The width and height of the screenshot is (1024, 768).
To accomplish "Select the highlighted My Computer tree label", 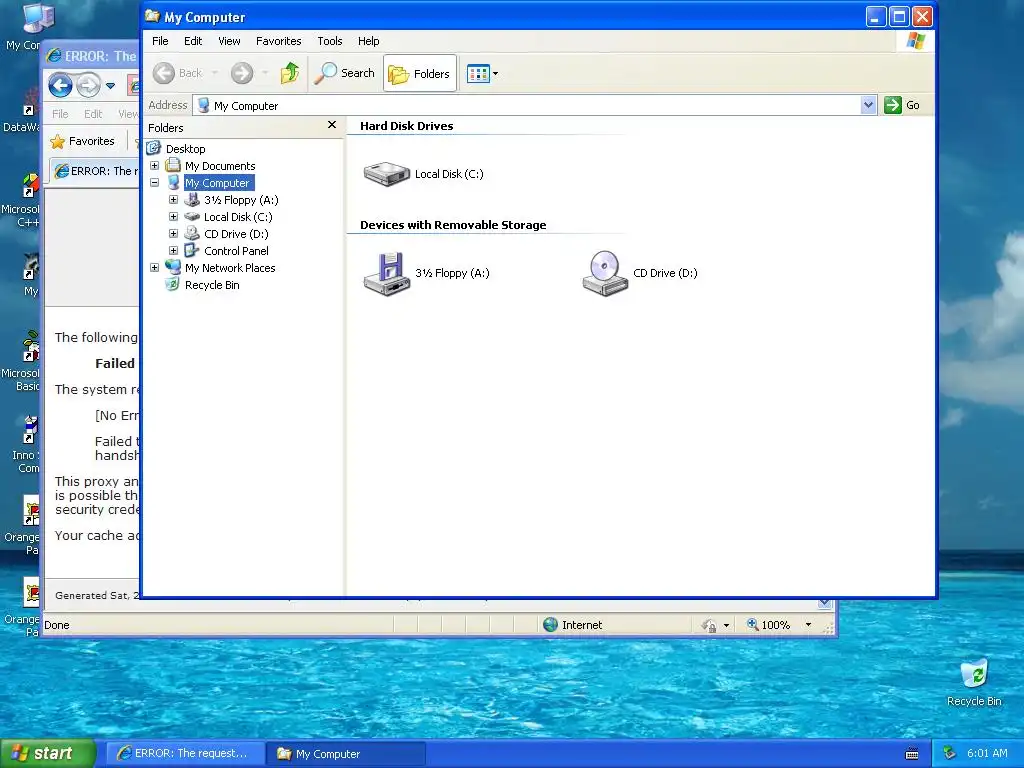I will point(217,183).
